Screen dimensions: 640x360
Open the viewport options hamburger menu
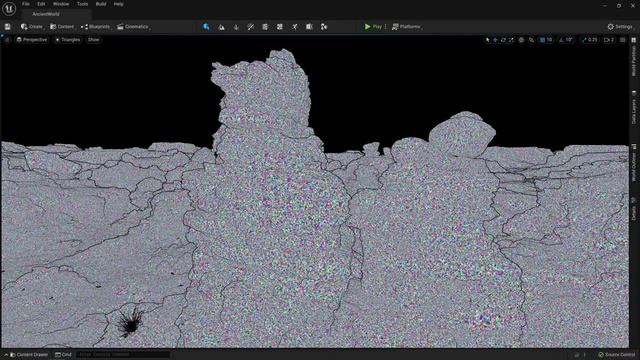(x=7, y=40)
